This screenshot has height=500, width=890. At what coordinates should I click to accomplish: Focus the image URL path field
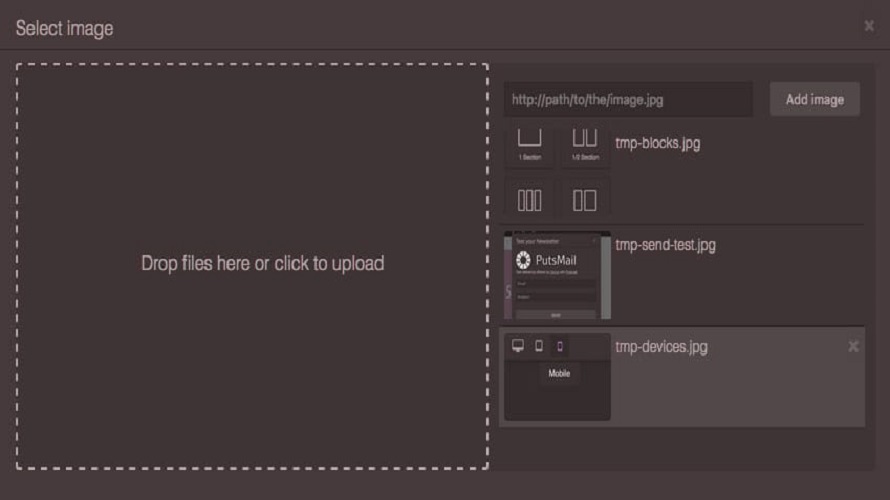628,100
